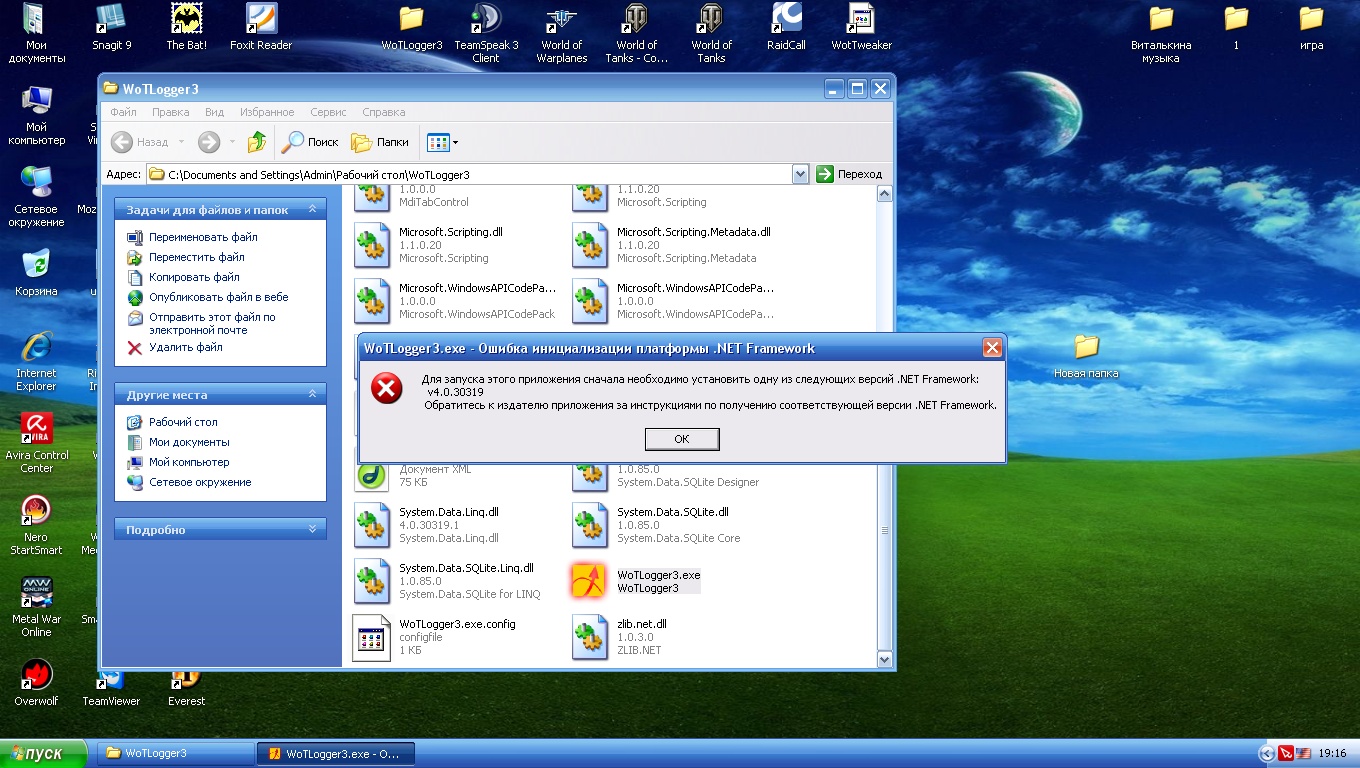Go to Мои документы in Другие места
Image resolution: width=1360 pixels, height=768 pixels.
point(189,442)
